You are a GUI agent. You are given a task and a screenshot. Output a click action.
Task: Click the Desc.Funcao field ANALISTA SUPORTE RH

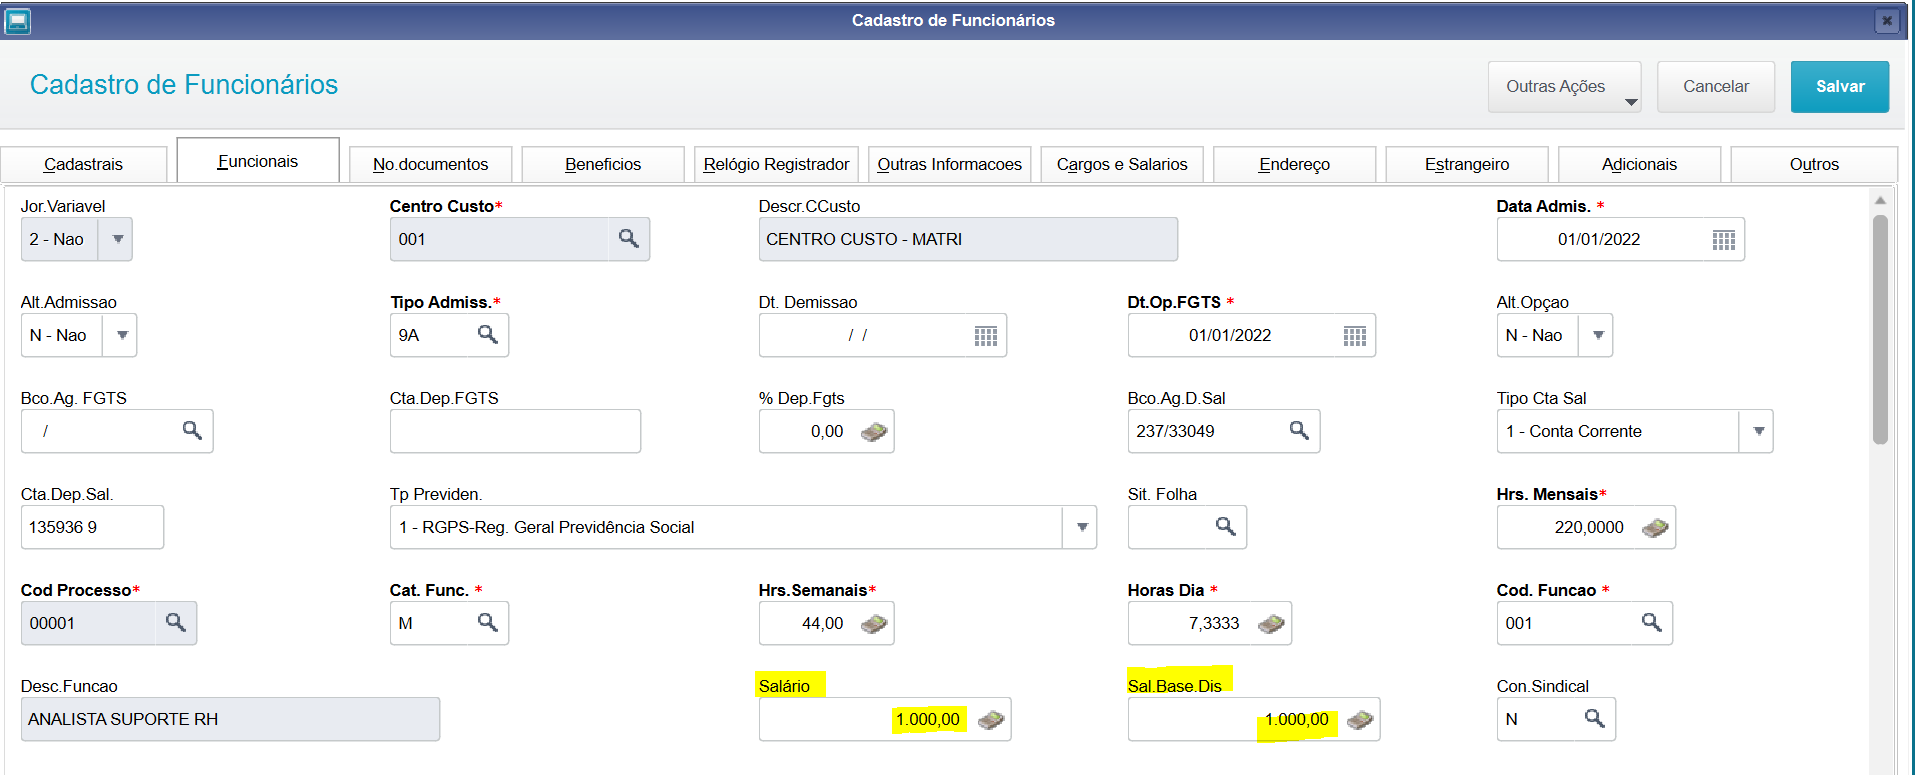(230, 719)
